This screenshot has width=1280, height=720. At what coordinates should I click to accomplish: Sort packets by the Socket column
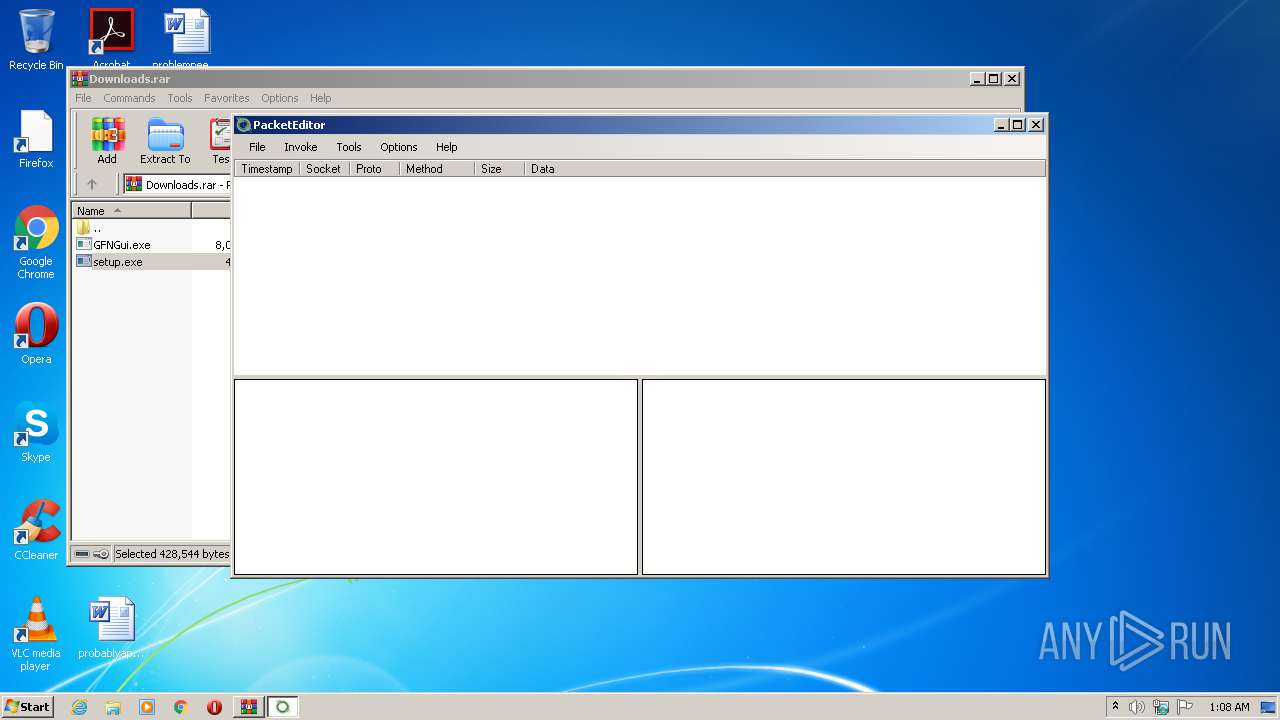pos(324,169)
